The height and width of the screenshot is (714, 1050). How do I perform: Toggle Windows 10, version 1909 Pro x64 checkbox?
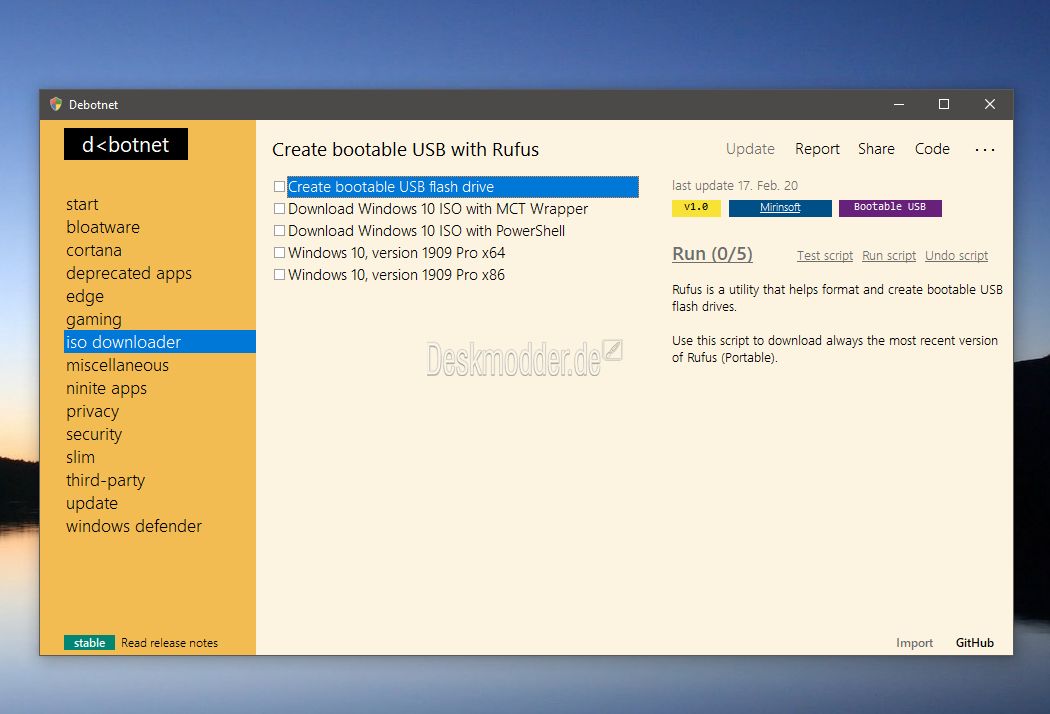tap(279, 253)
